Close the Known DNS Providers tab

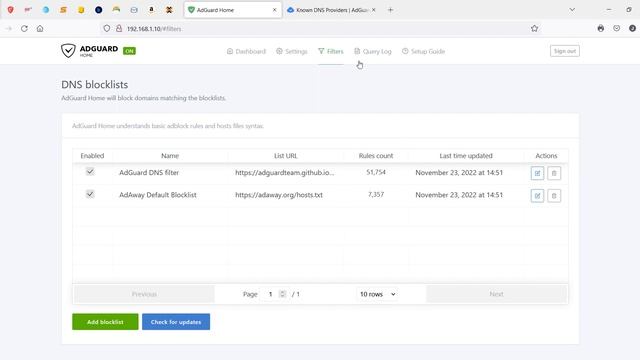point(373,10)
